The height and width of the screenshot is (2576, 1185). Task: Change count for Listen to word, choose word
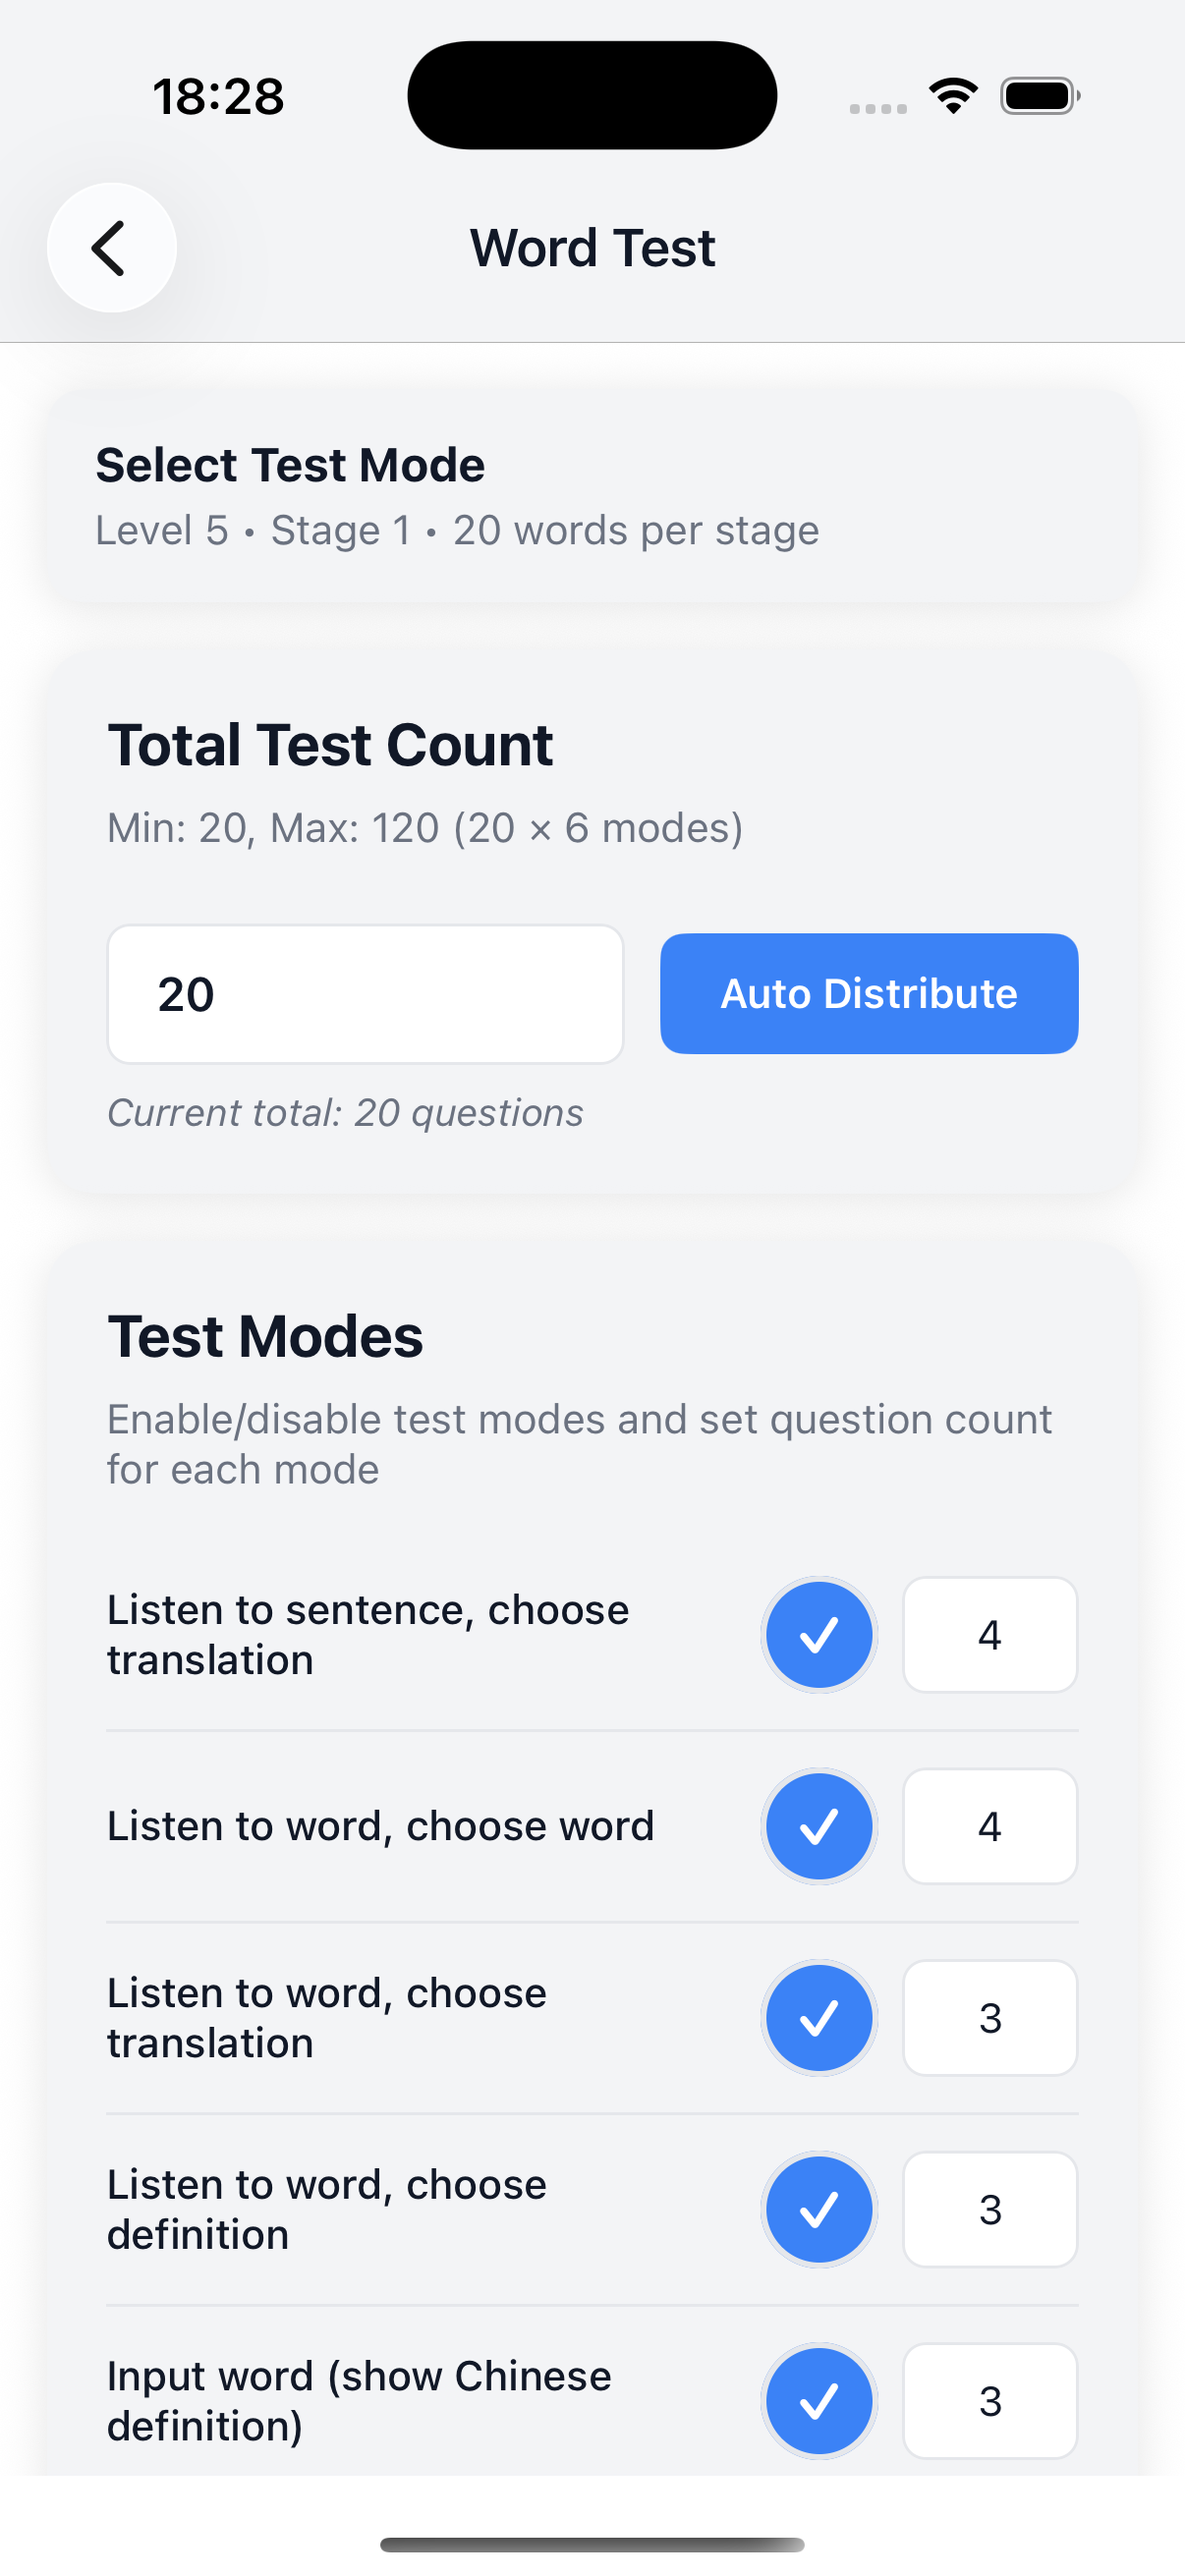point(989,1825)
